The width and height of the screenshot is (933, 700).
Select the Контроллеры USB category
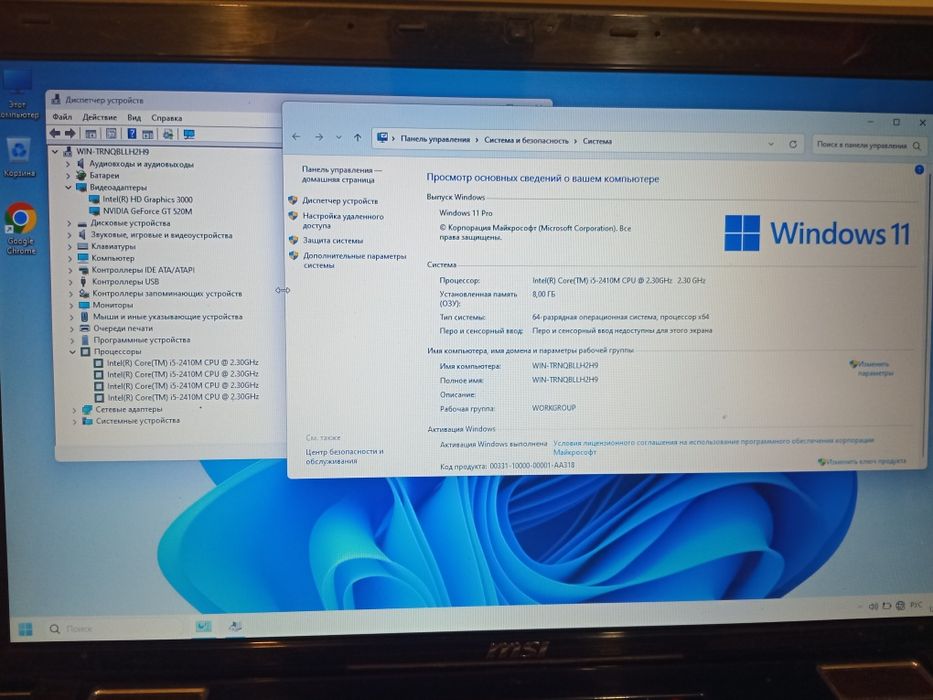click(126, 282)
